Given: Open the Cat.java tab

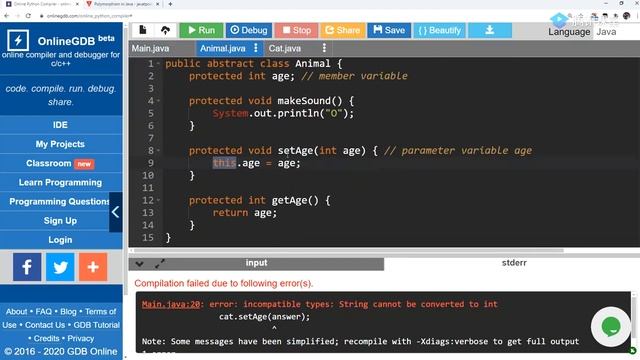Looking at the screenshot, I should point(284,48).
